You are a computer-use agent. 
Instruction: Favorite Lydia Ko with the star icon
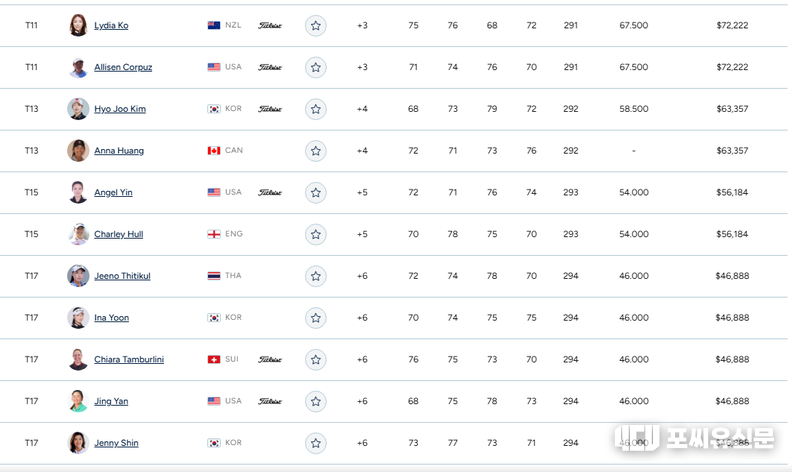pyautogui.click(x=316, y=25)
